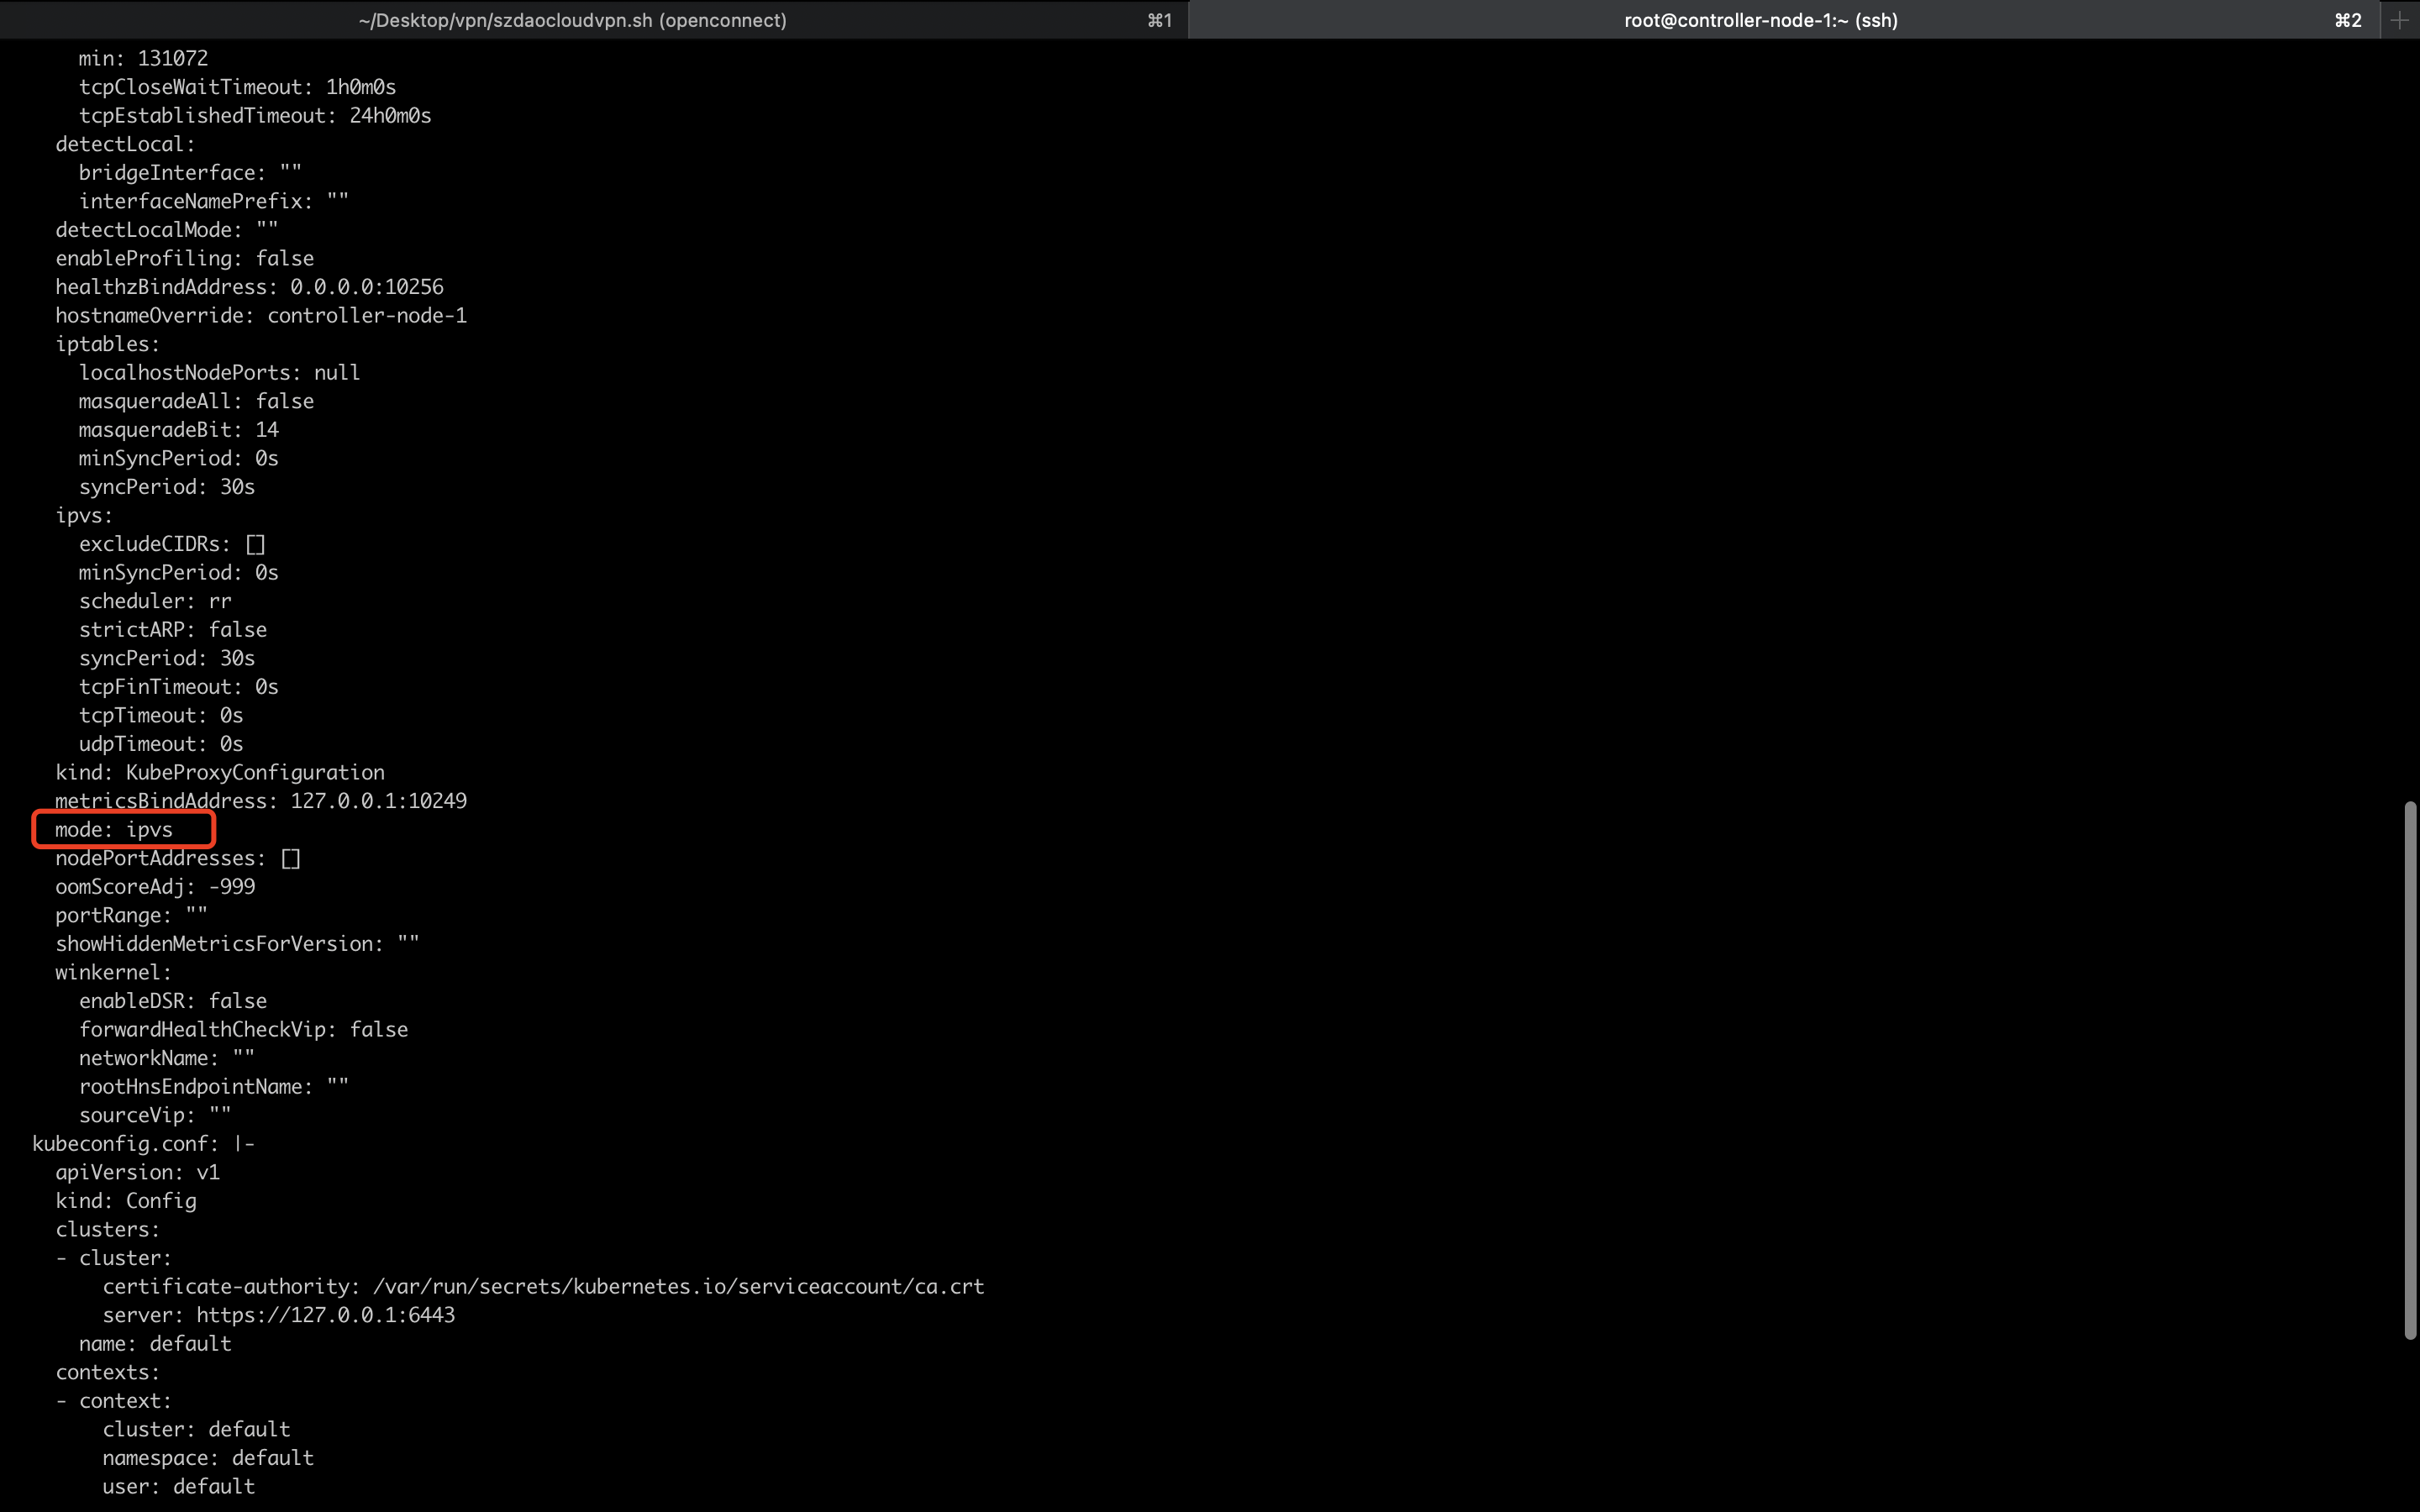Click 'strictARP: false' line
Image resolution: width=2420 pixels, height=1512 pixels.
[173, 630]
